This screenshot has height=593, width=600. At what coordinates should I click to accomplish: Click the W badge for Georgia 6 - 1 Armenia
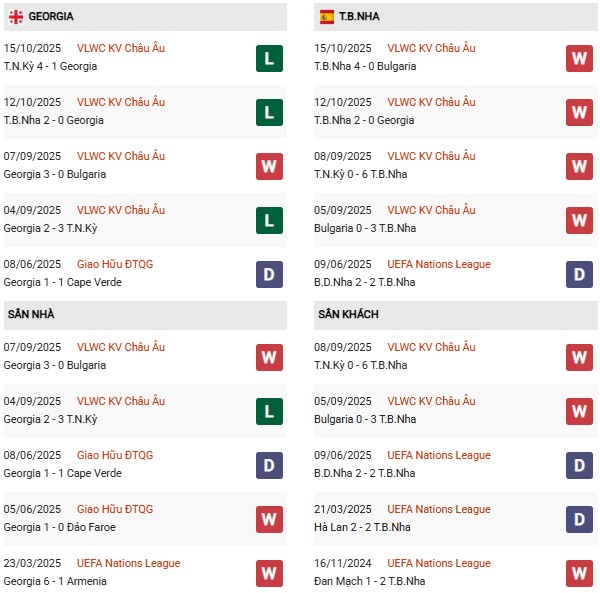(269, 573)
